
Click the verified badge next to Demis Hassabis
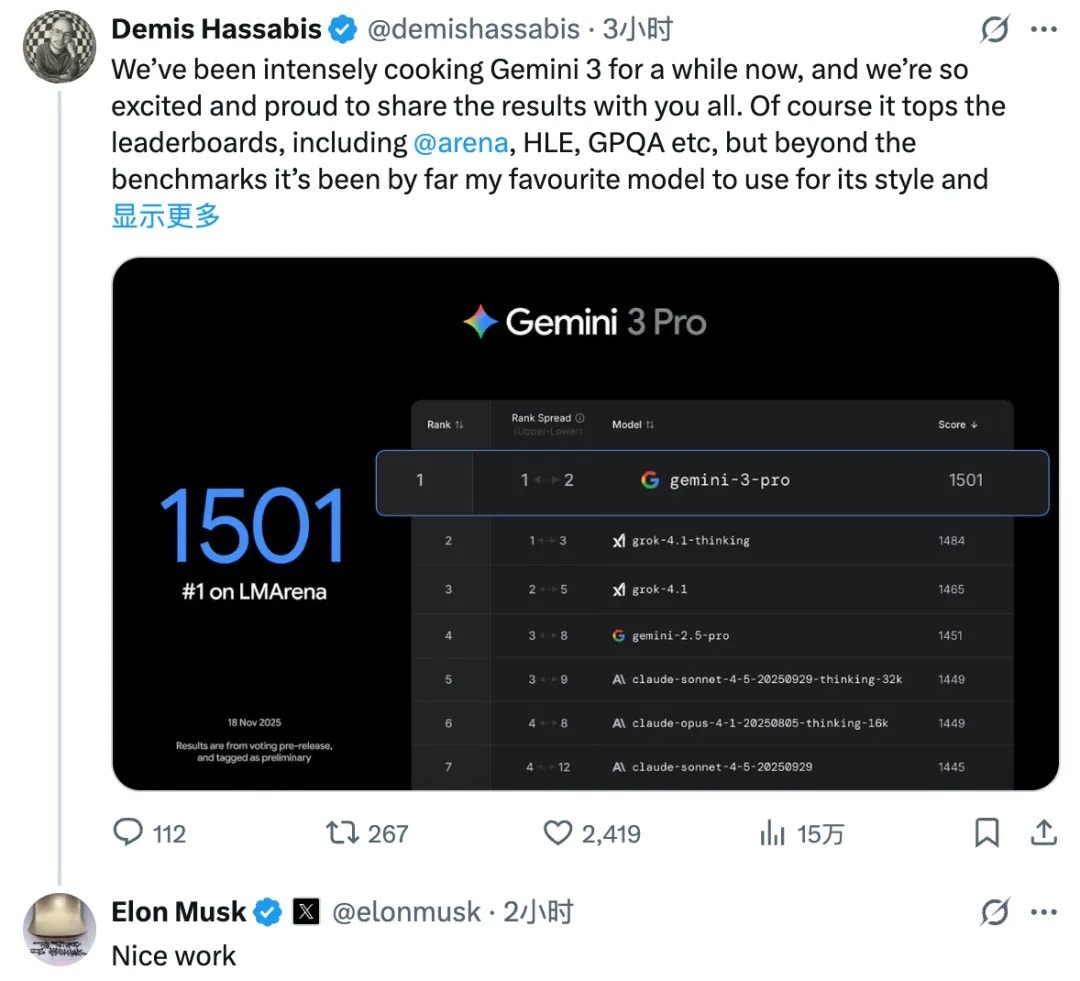[x=341, y=29]
